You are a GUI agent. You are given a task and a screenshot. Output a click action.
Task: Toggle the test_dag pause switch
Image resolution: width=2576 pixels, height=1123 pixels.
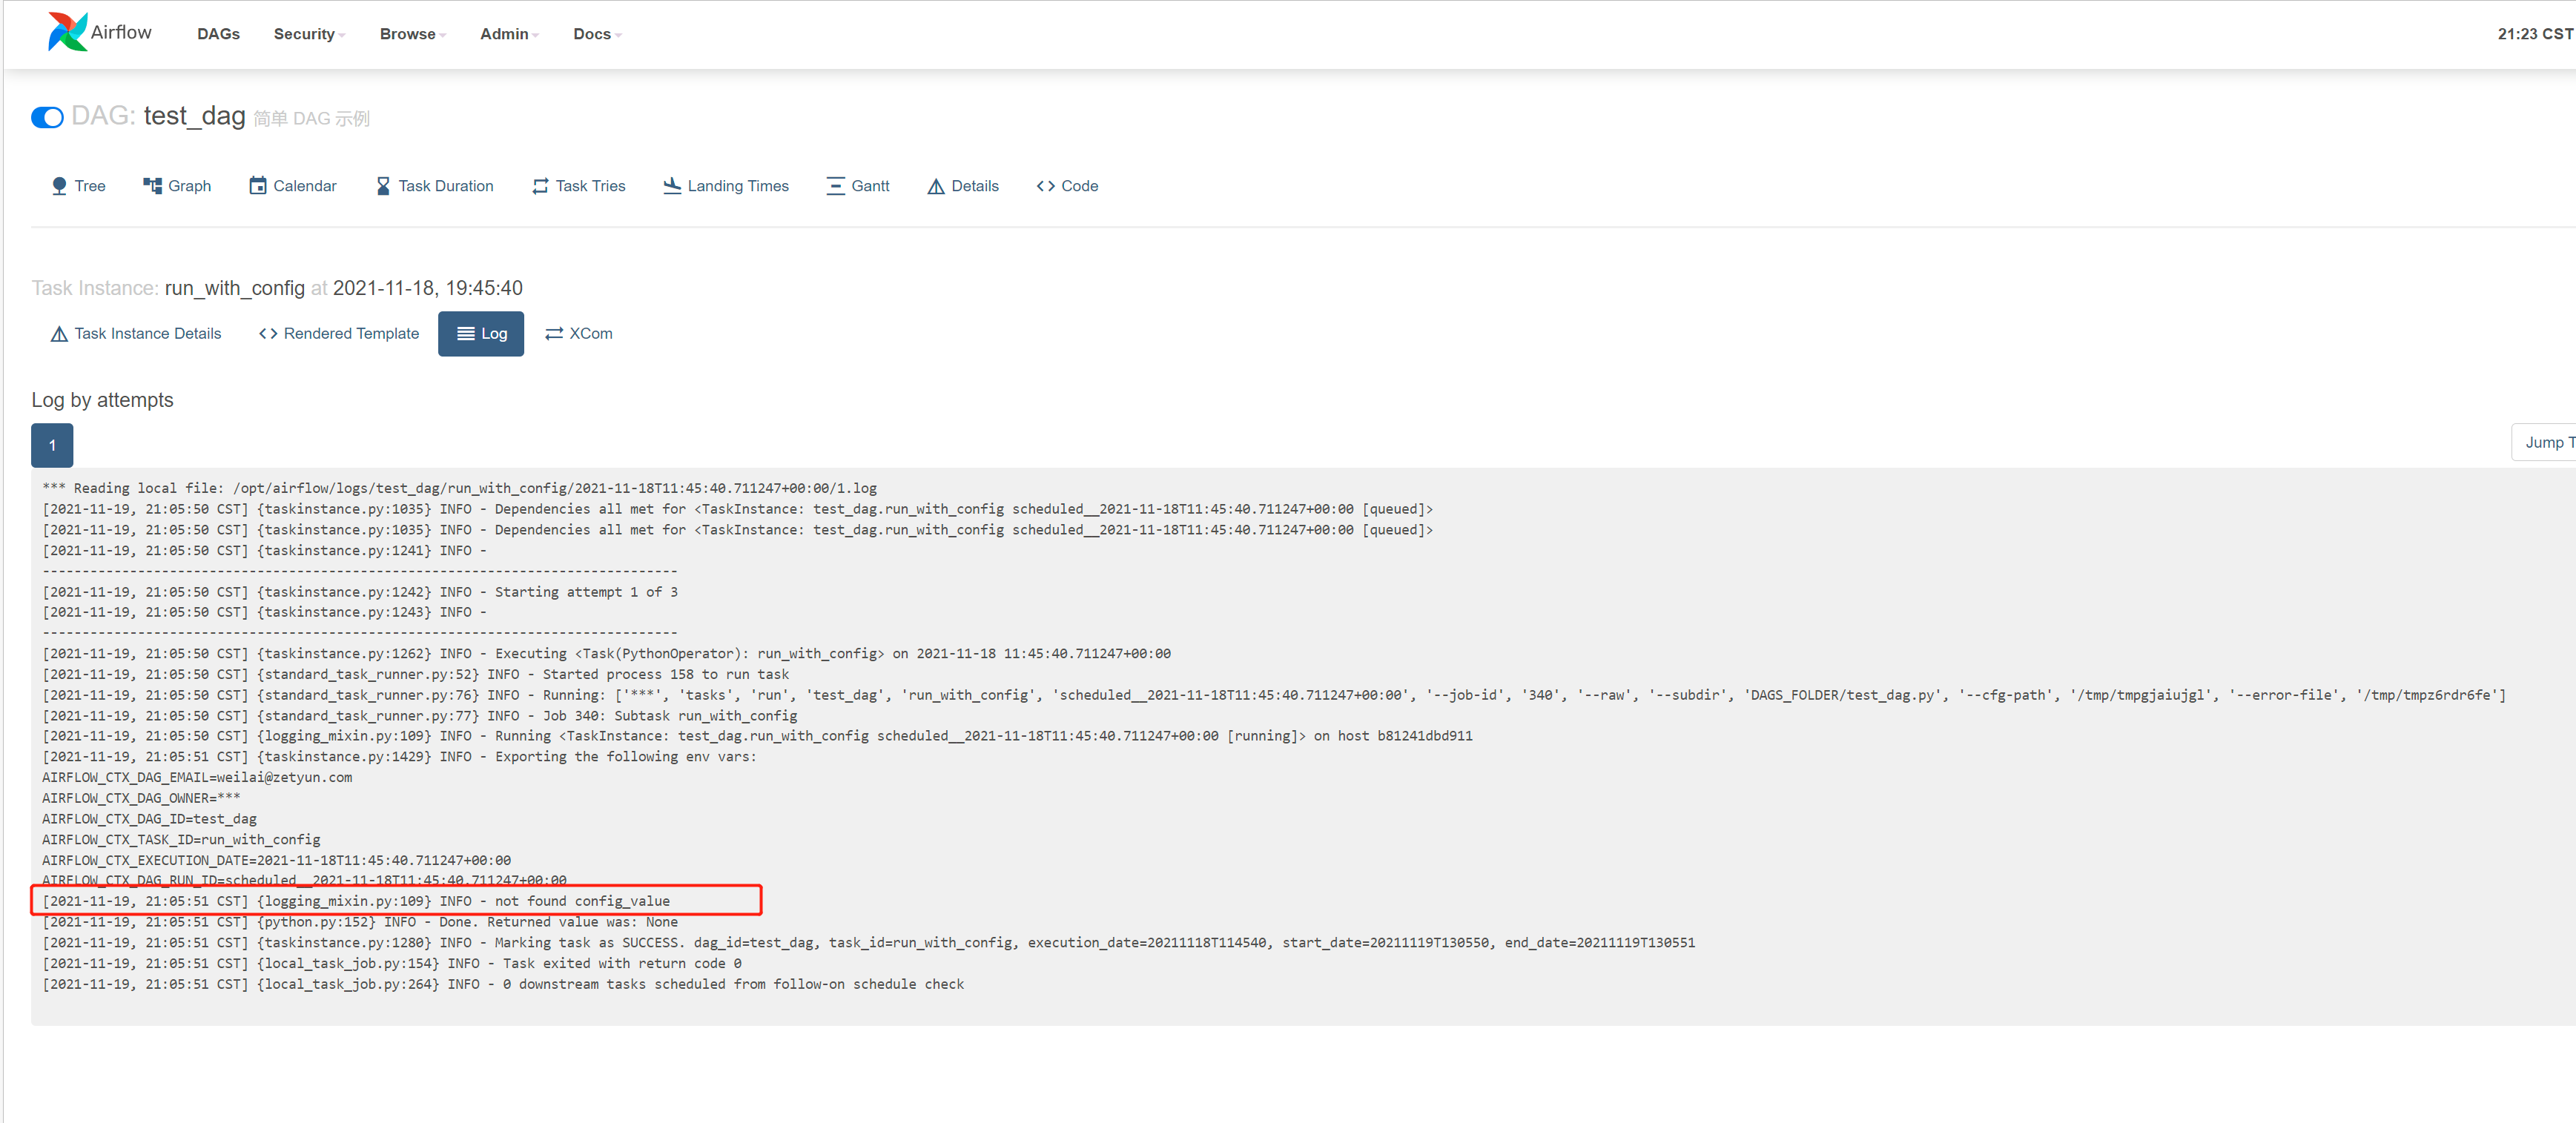tap(47, 118)
